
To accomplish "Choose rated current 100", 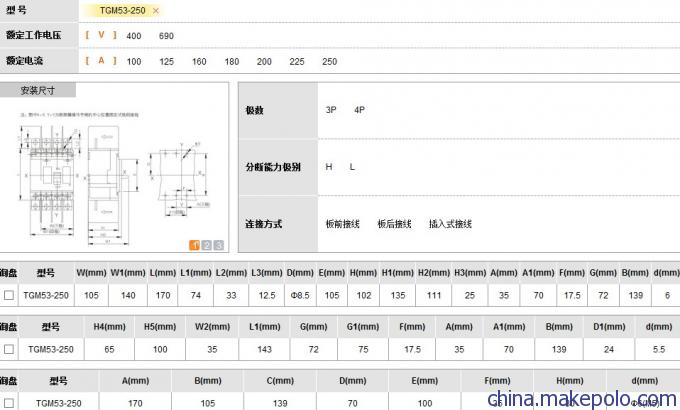I will pyautogui.click(x=134, y=62).
